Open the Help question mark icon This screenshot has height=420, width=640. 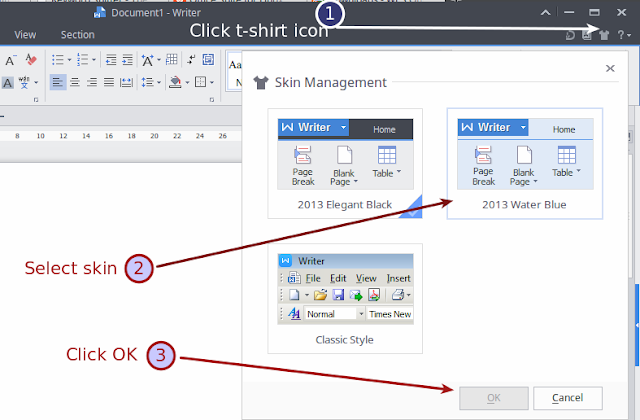pos(620,35)
